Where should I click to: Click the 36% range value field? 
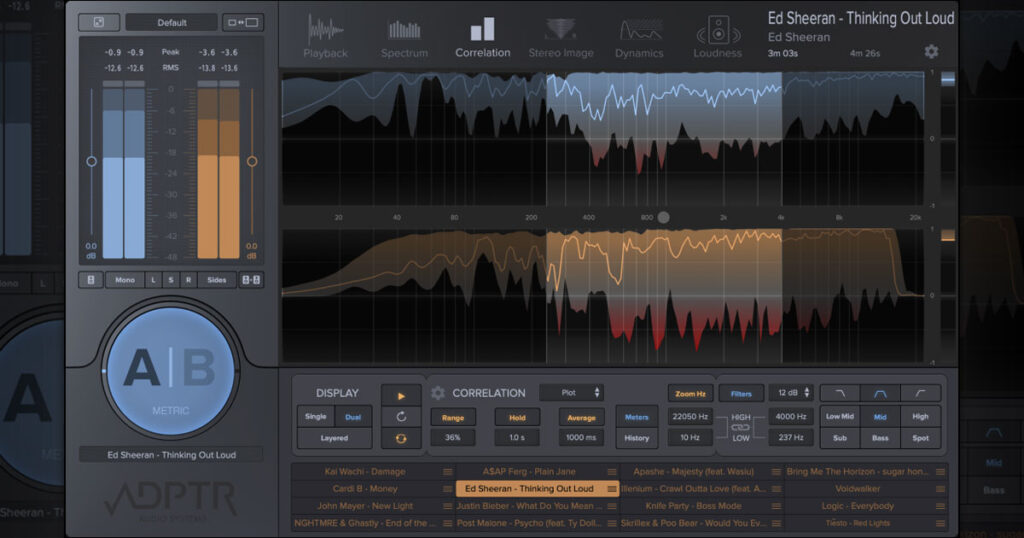(453, 437)
